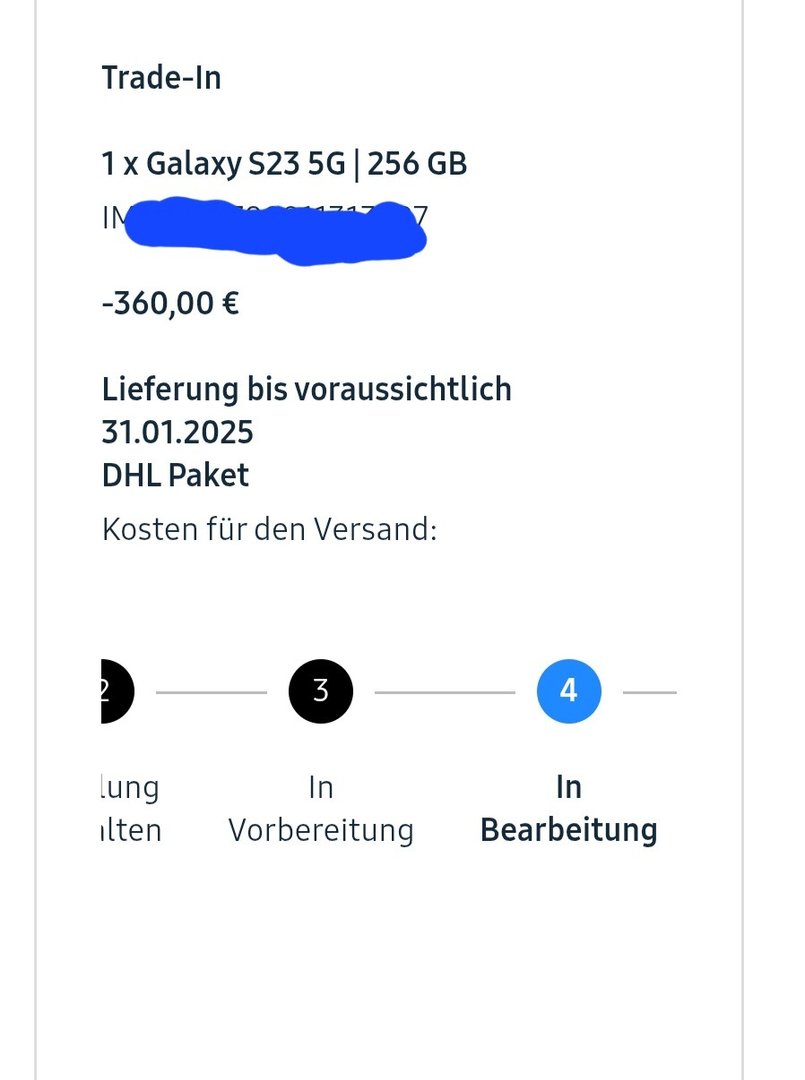Click "Lieferung bis voraussichtlich" text
This screenshot has height=1080, width=805.
coord(307,388)
